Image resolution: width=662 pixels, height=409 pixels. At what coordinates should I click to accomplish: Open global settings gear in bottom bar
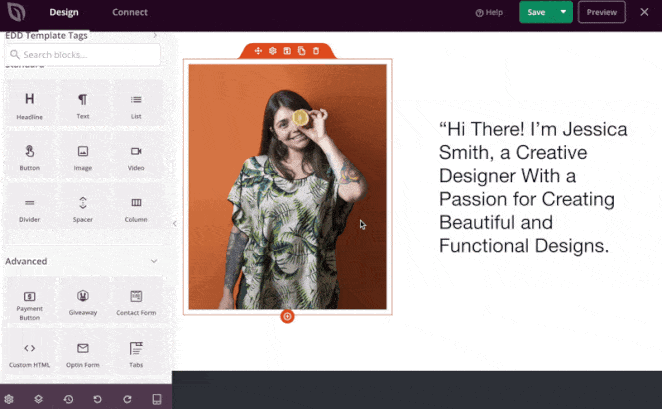(9, 399)
